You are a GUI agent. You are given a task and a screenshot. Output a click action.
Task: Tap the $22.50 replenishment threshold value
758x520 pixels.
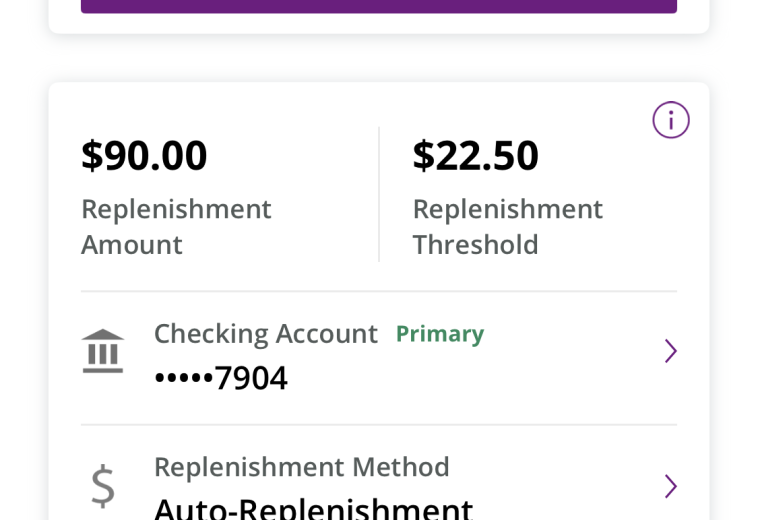pos(475,156)
